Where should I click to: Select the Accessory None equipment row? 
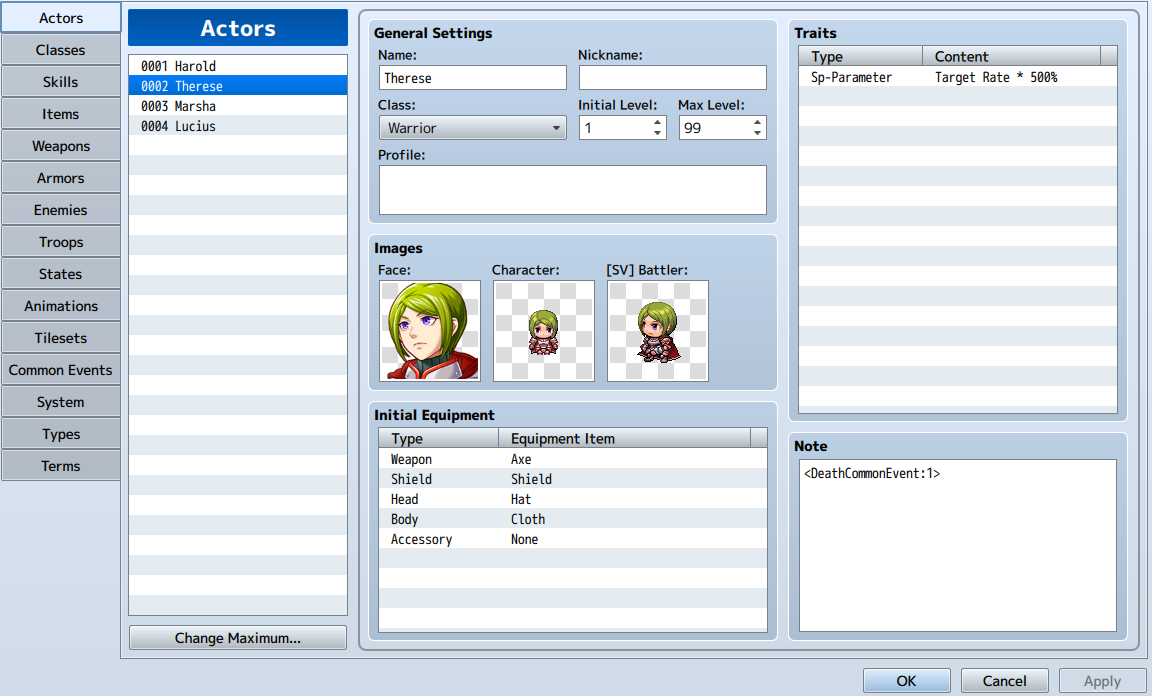coord(572,539)
